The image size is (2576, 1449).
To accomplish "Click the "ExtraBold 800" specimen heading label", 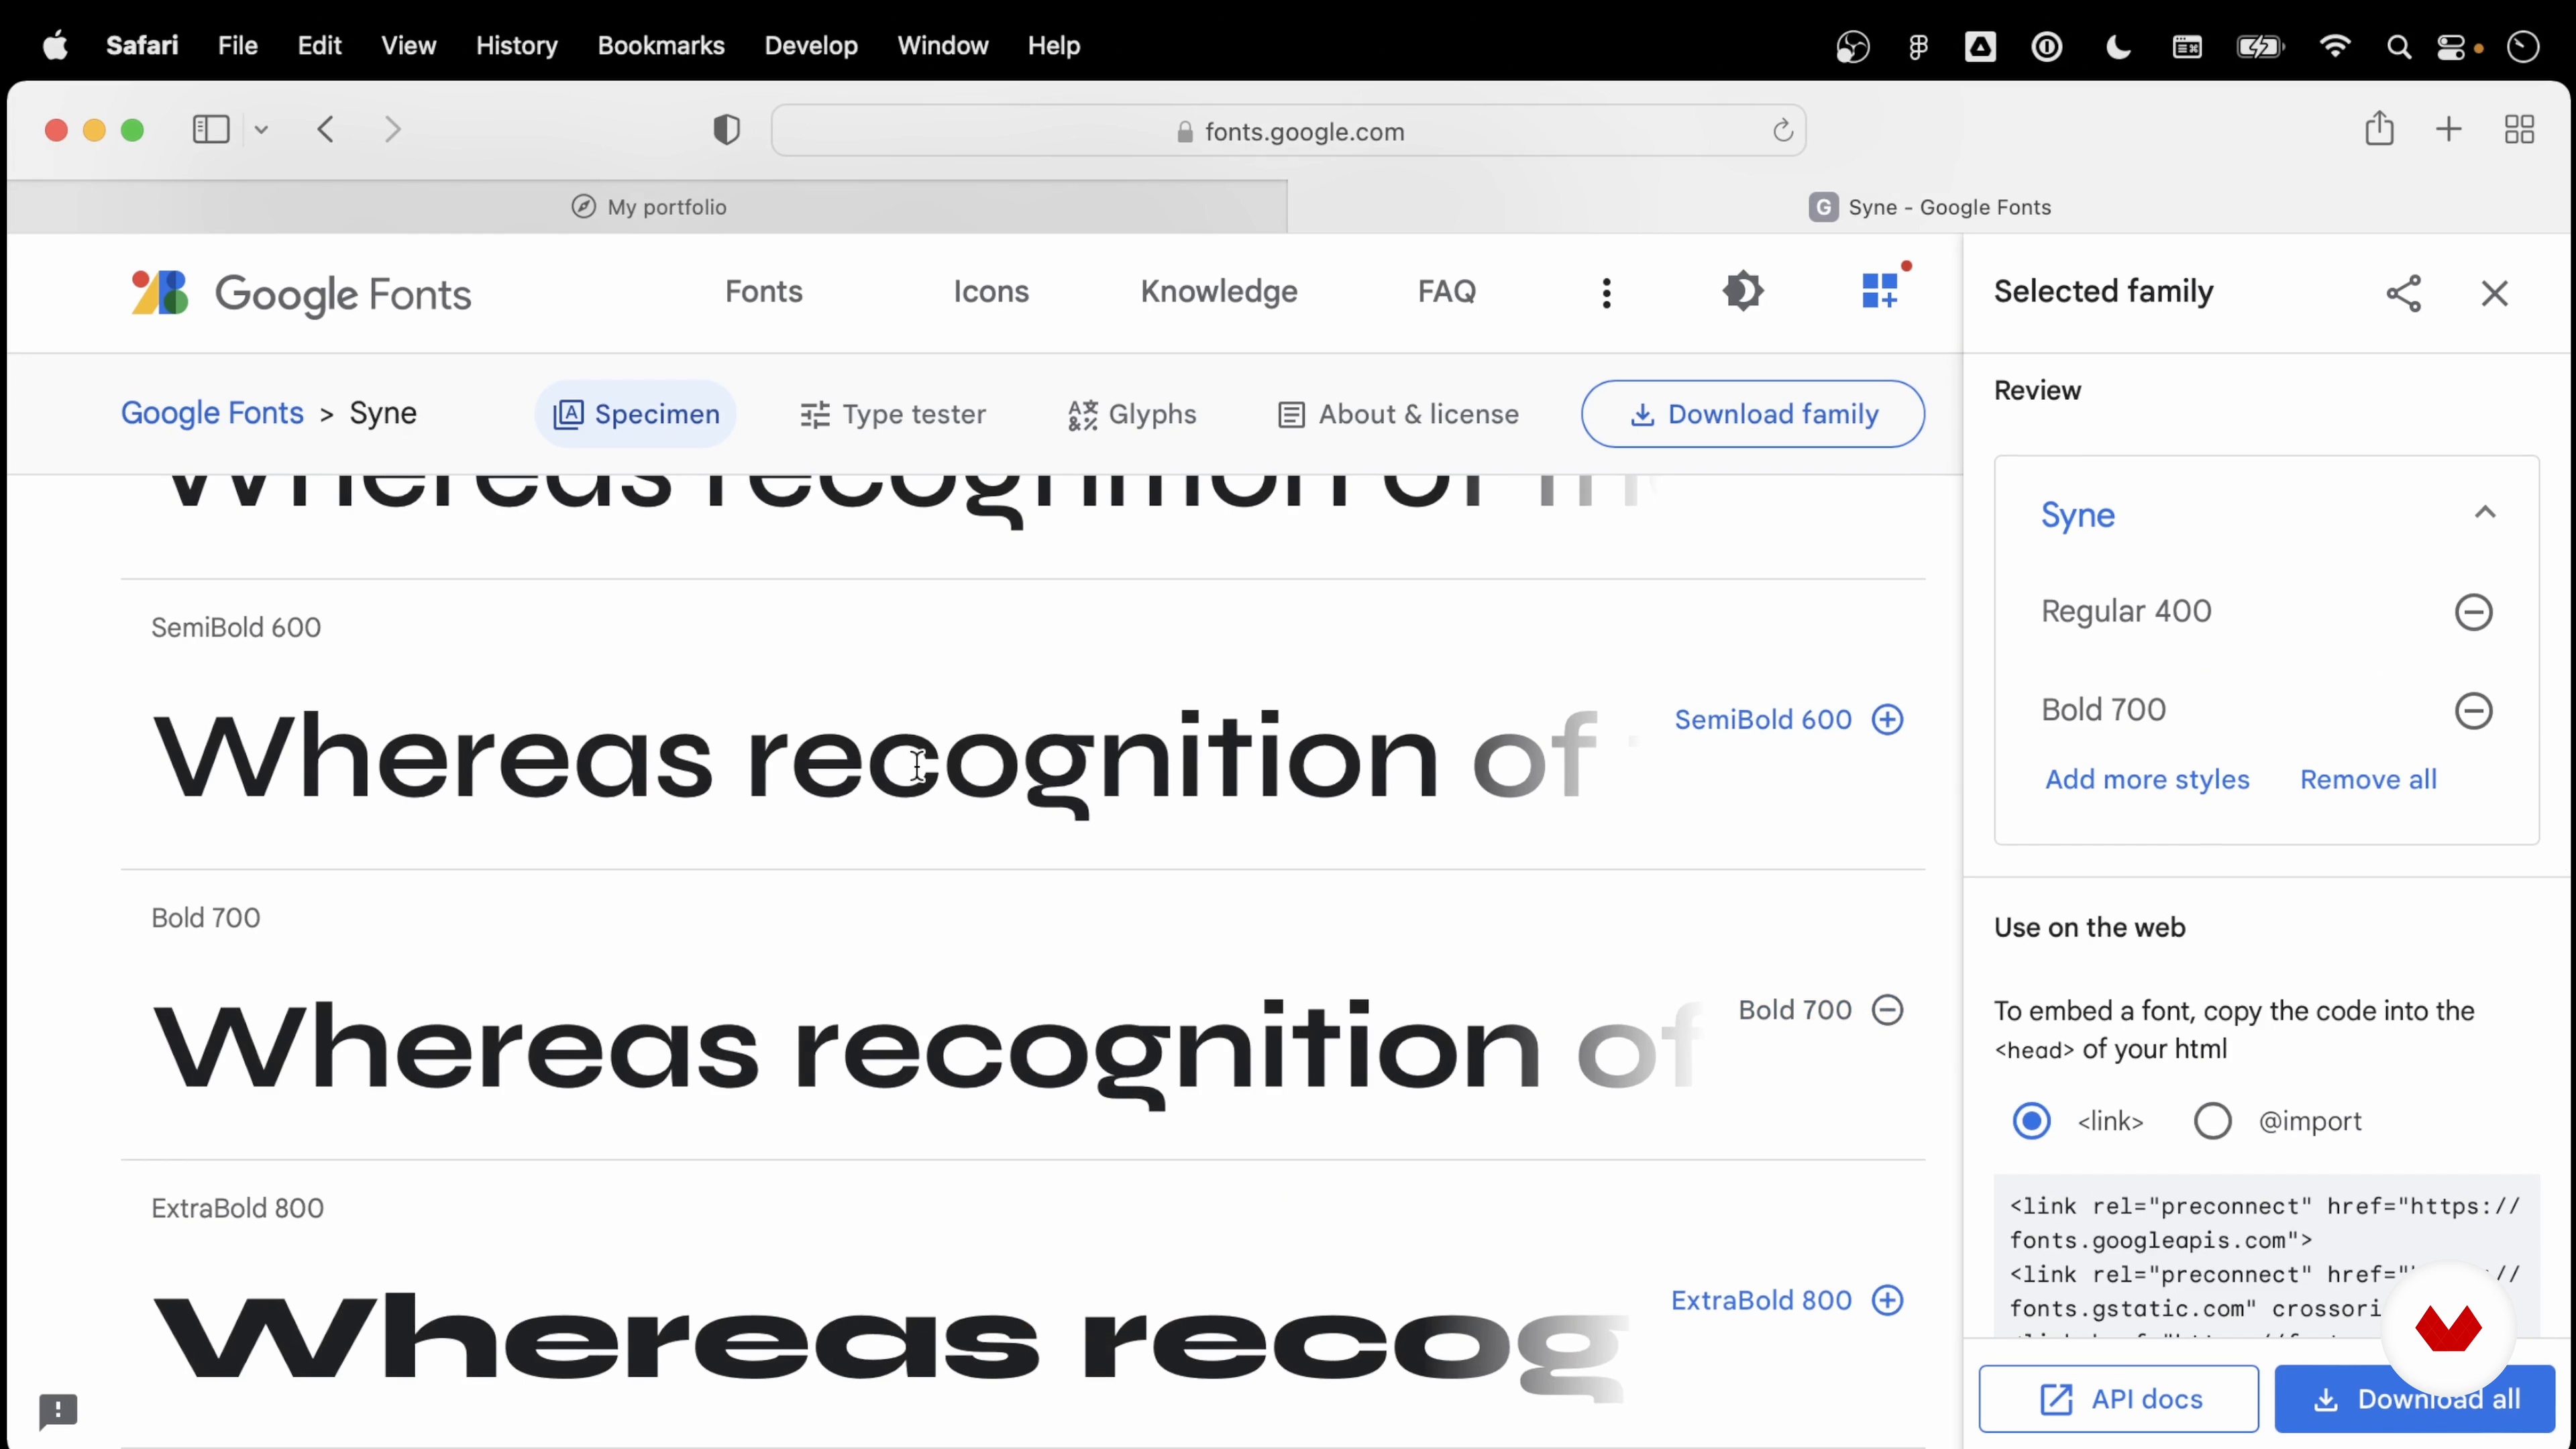I will [237, 1208].
